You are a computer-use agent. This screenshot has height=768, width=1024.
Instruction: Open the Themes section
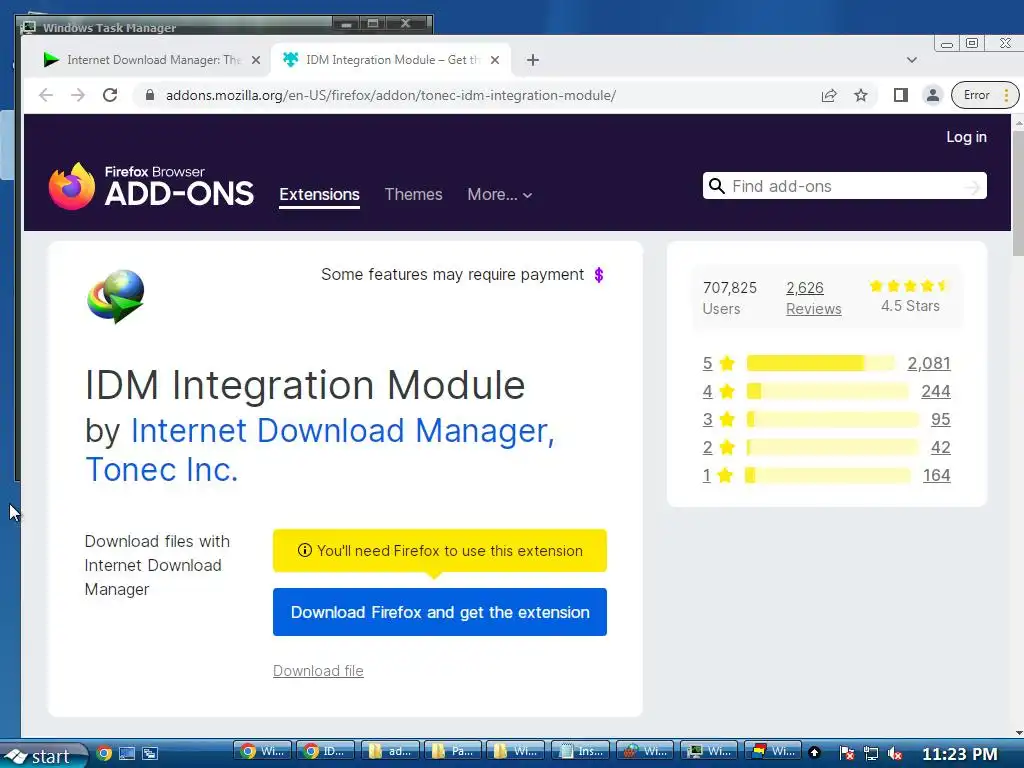point(413,195)
